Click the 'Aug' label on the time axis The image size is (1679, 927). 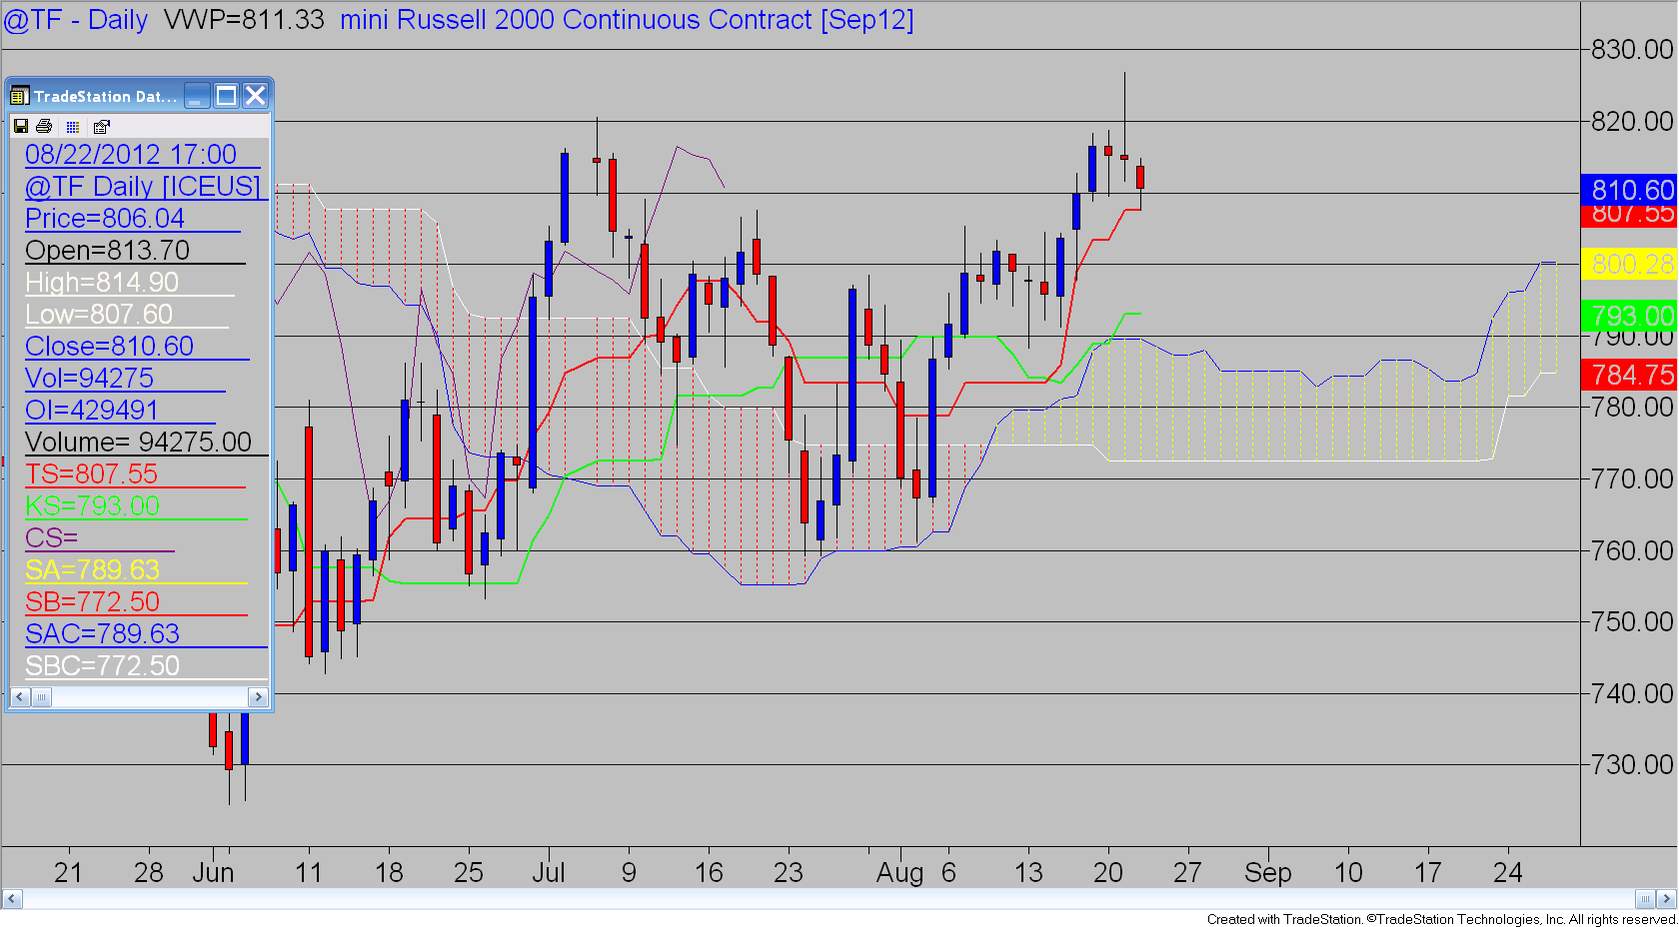[900, 872]
